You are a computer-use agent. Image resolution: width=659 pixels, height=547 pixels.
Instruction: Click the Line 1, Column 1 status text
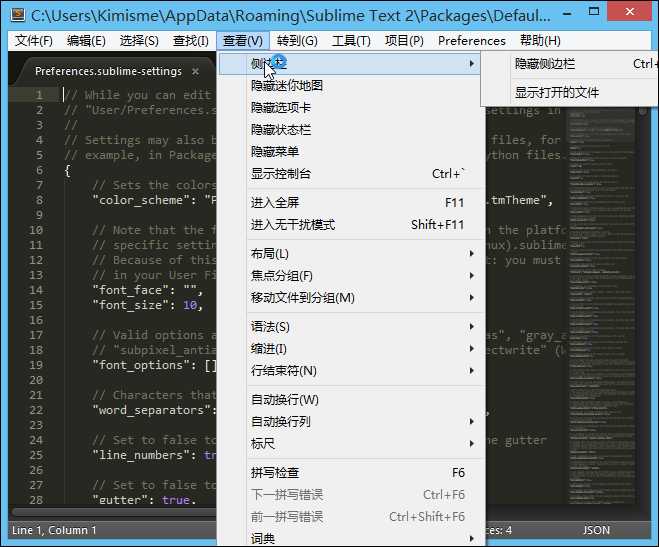[x=54, y=530]
